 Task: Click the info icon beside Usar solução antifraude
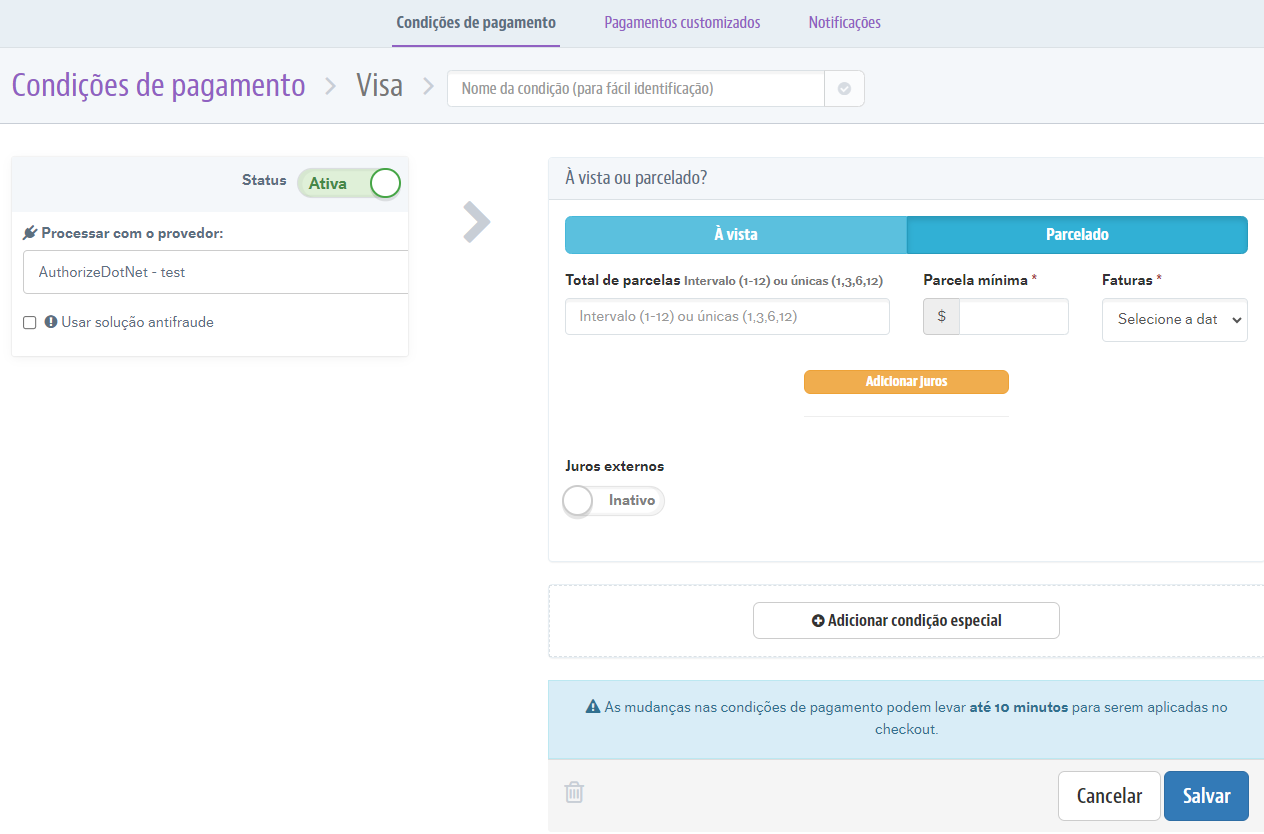pyautogui.click(x=52, y=321)
